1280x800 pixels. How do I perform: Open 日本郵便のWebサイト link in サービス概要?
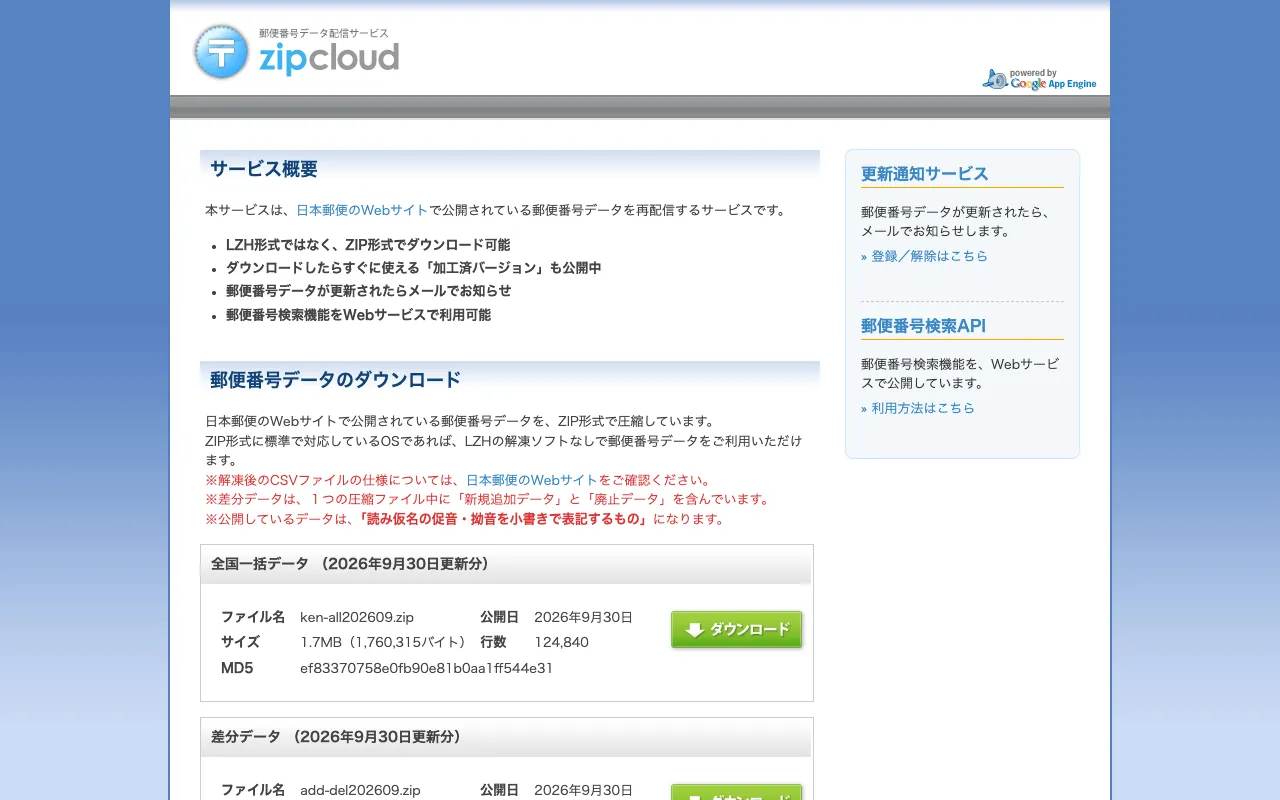(362, 210)
